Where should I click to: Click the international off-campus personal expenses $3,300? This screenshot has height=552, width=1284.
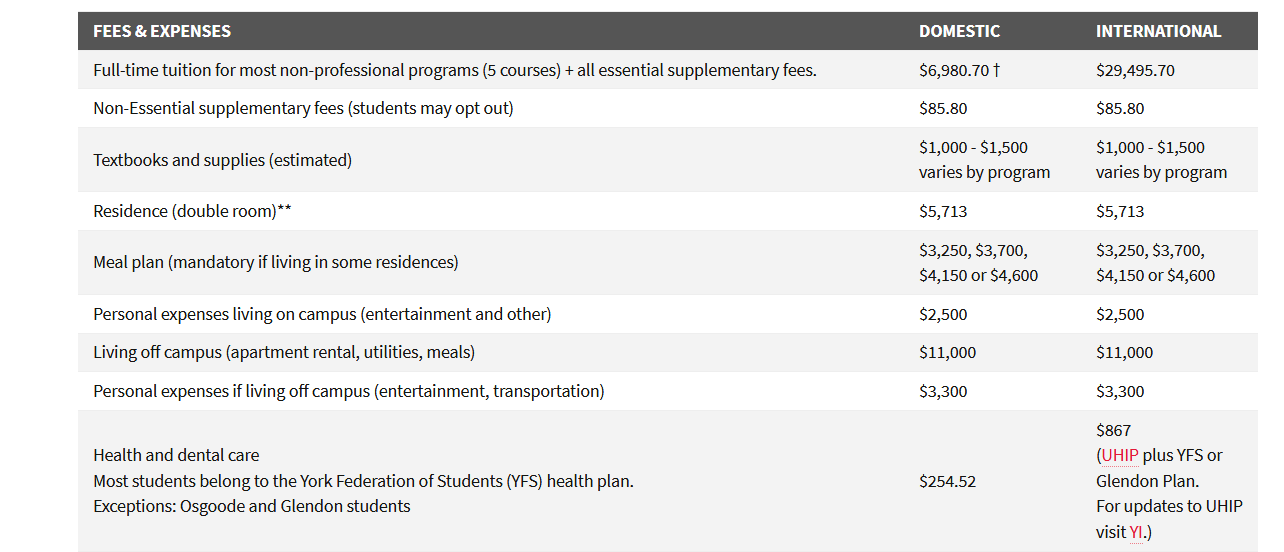pos(1120,392)
